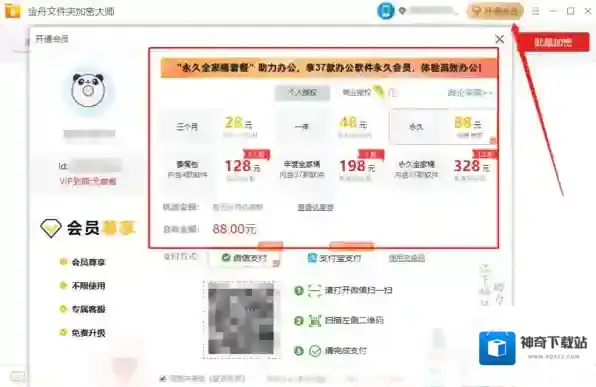The image size is (596, 387).
Task: Open the hamburger menu in the title bar
Action: click(535, 11)
